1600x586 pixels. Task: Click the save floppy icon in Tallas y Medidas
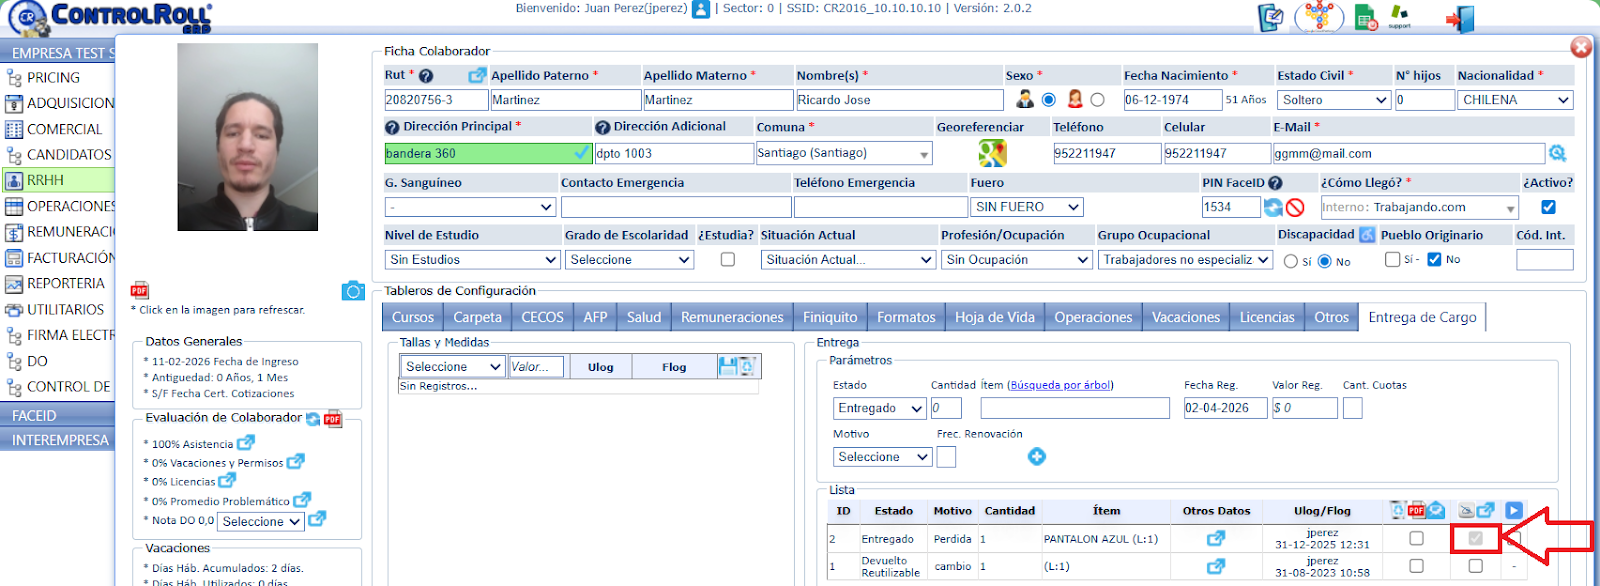728,367
